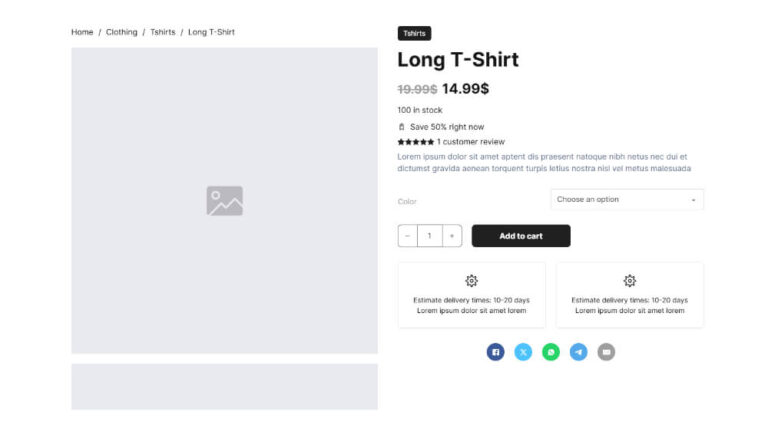
Task: Go to Home in the breadcrumb
Action: 82,32
